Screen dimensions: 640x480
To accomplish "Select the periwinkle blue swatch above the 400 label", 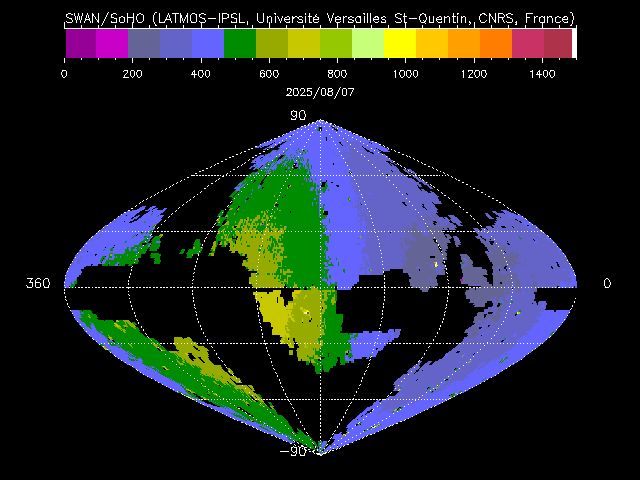I will point(208,43).
